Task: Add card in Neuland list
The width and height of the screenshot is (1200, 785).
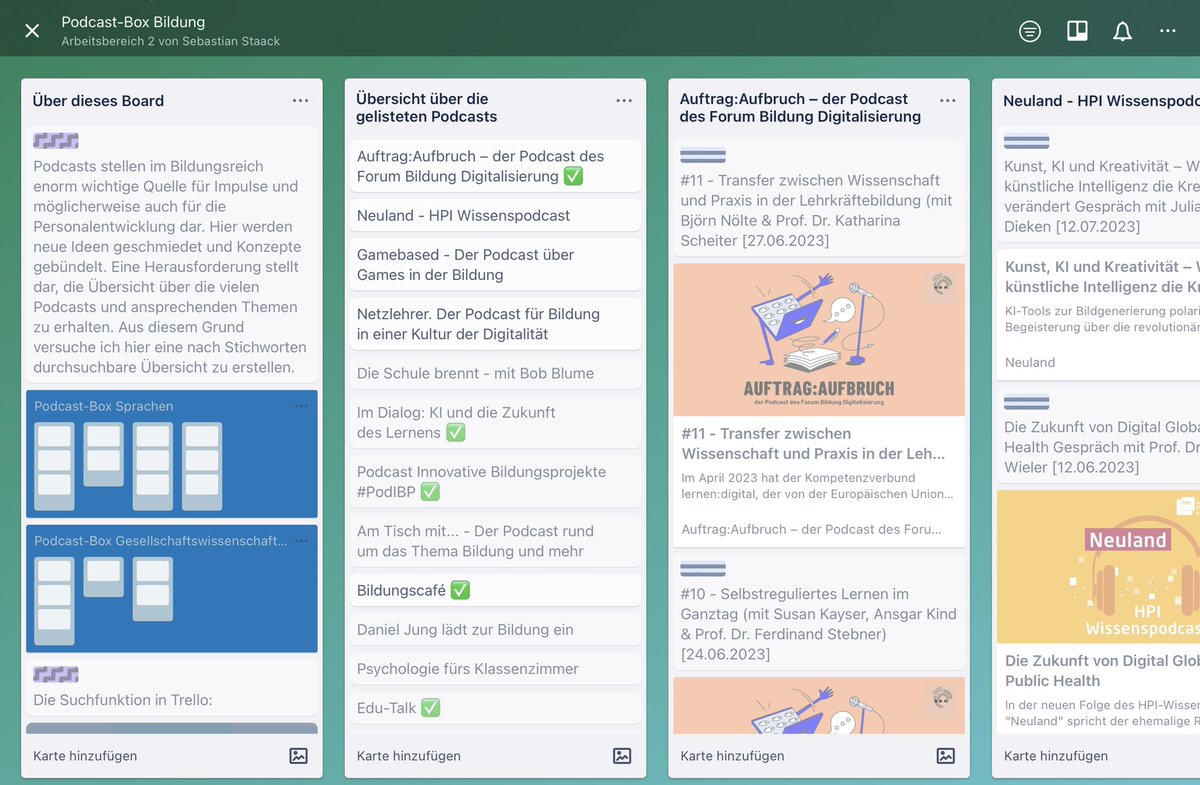Action: coord(1056,756)
